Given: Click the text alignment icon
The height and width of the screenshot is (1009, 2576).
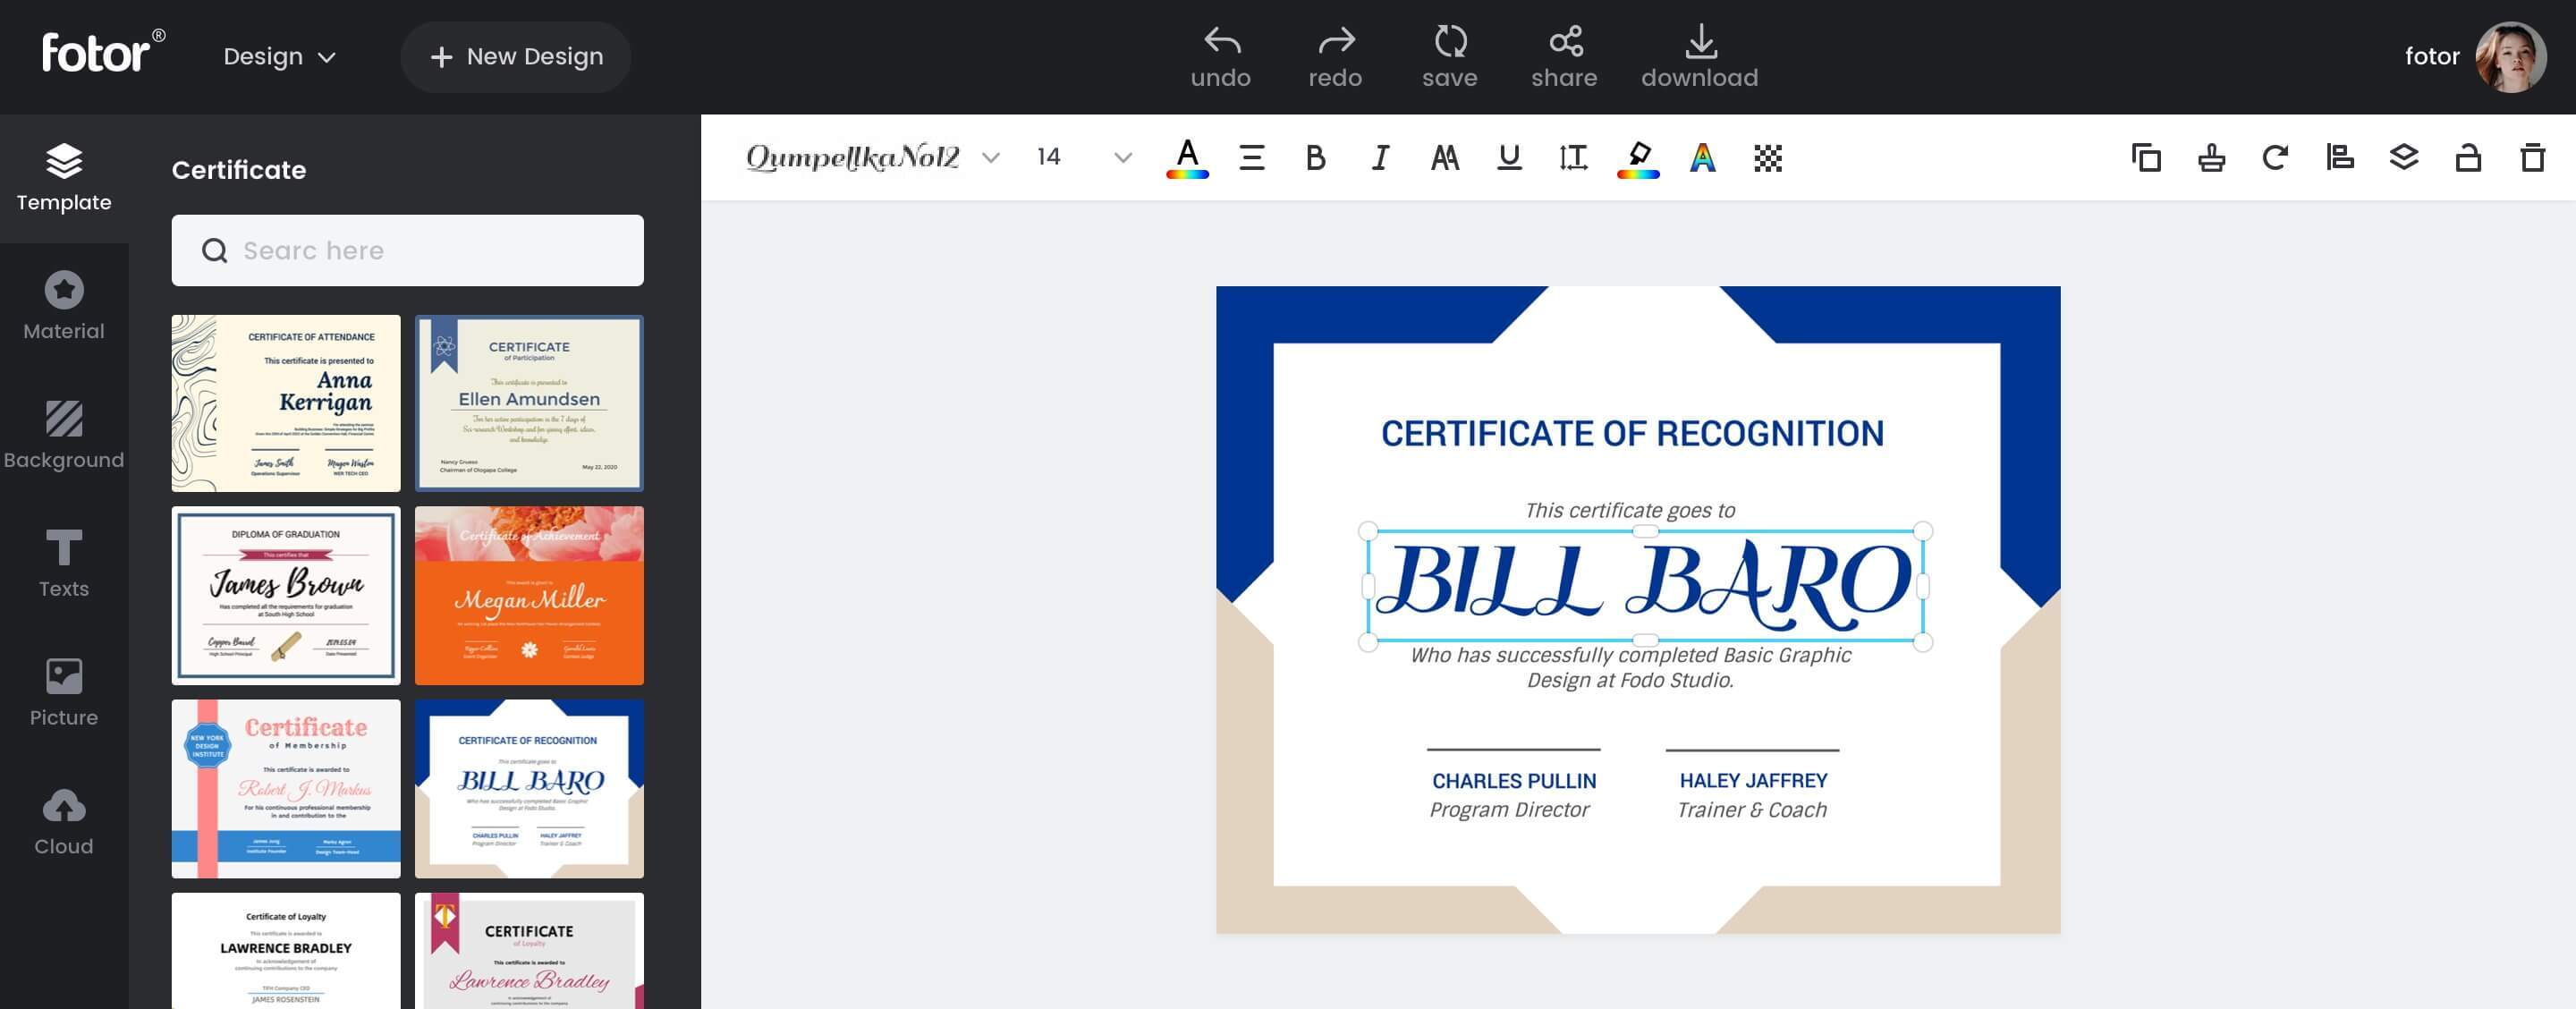Looking at the screenshot, I should click(1250, 157).
